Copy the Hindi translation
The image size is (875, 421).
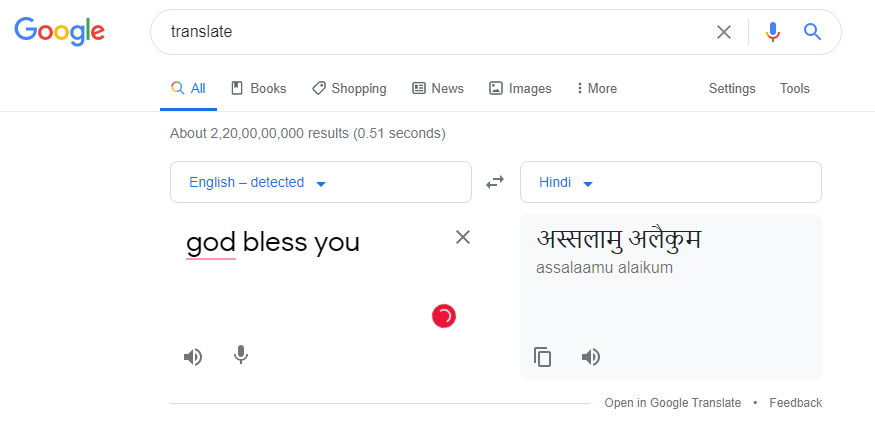(x=543, y=357)
